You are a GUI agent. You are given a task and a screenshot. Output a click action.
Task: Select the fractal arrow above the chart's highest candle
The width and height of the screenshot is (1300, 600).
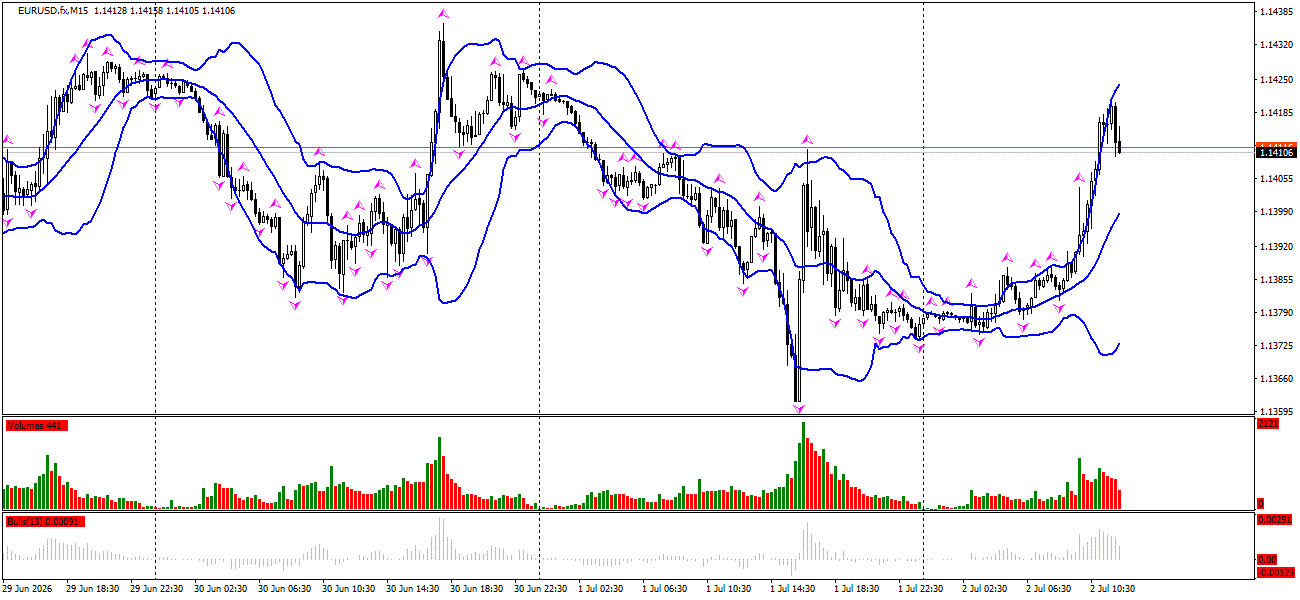[442, 14]
